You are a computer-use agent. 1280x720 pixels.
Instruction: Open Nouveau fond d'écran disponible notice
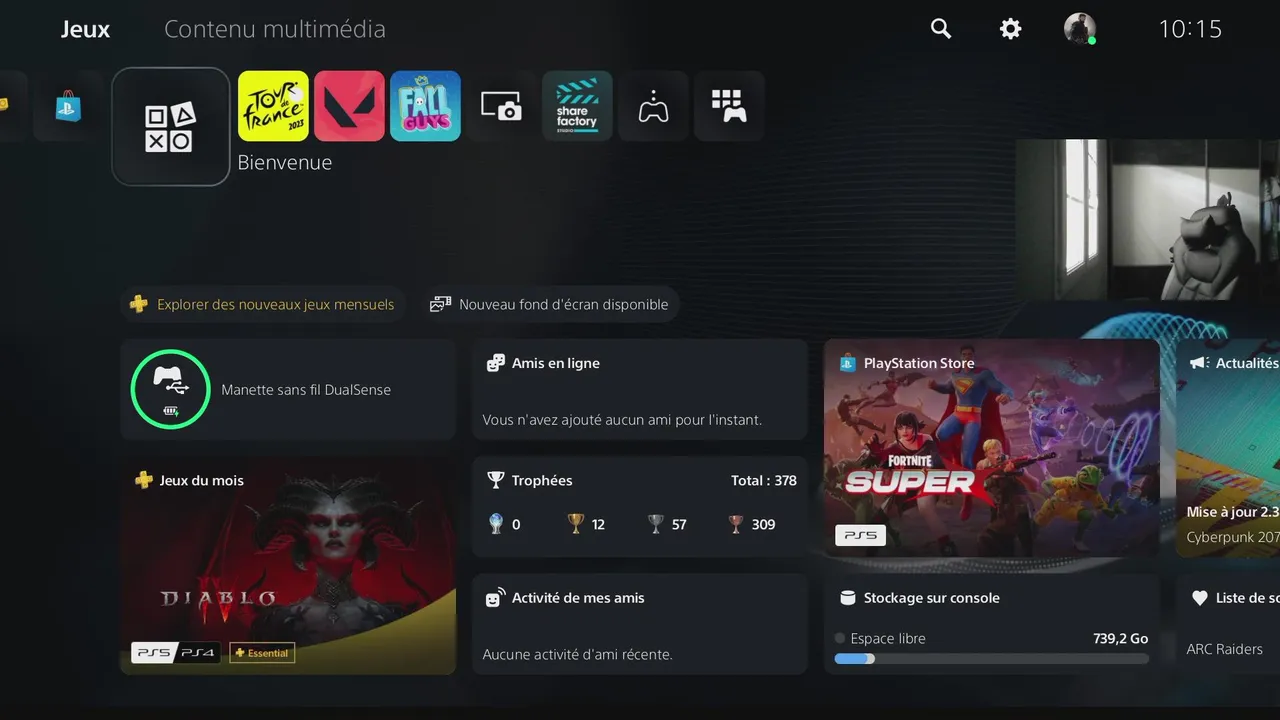click(x=549, y=304)
